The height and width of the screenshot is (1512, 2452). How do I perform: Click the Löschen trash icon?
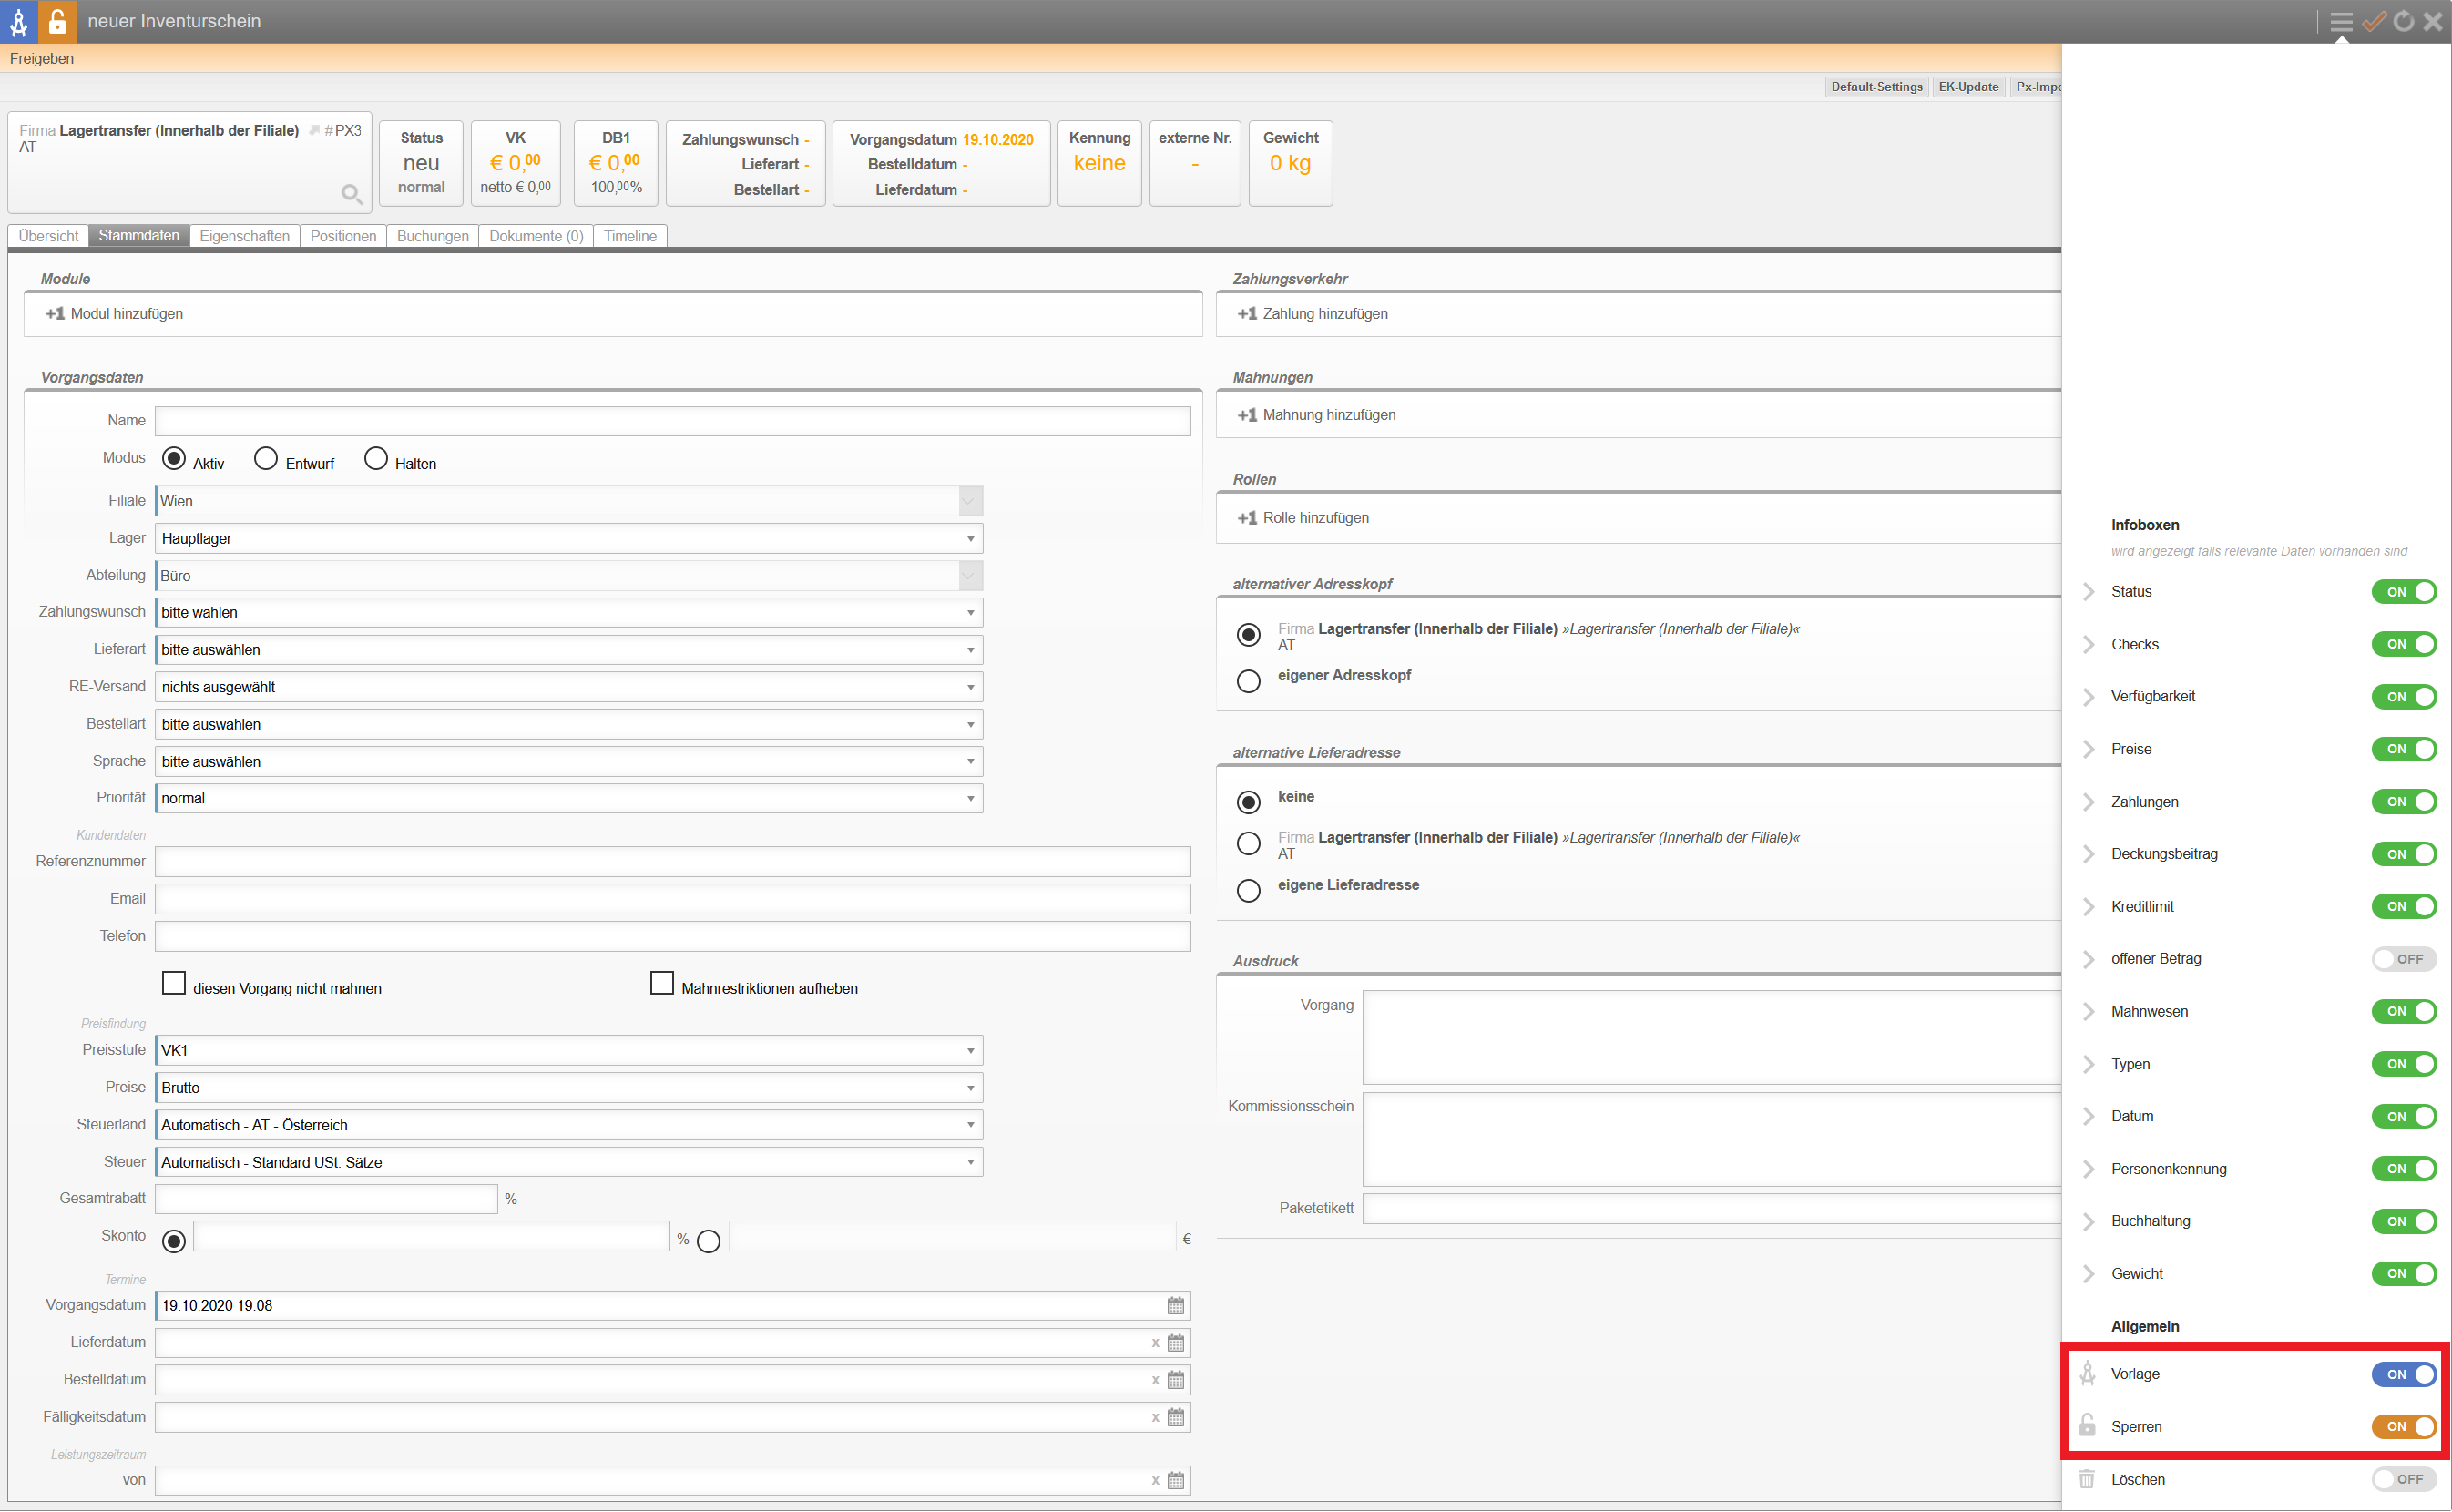pos(2087,1478)
